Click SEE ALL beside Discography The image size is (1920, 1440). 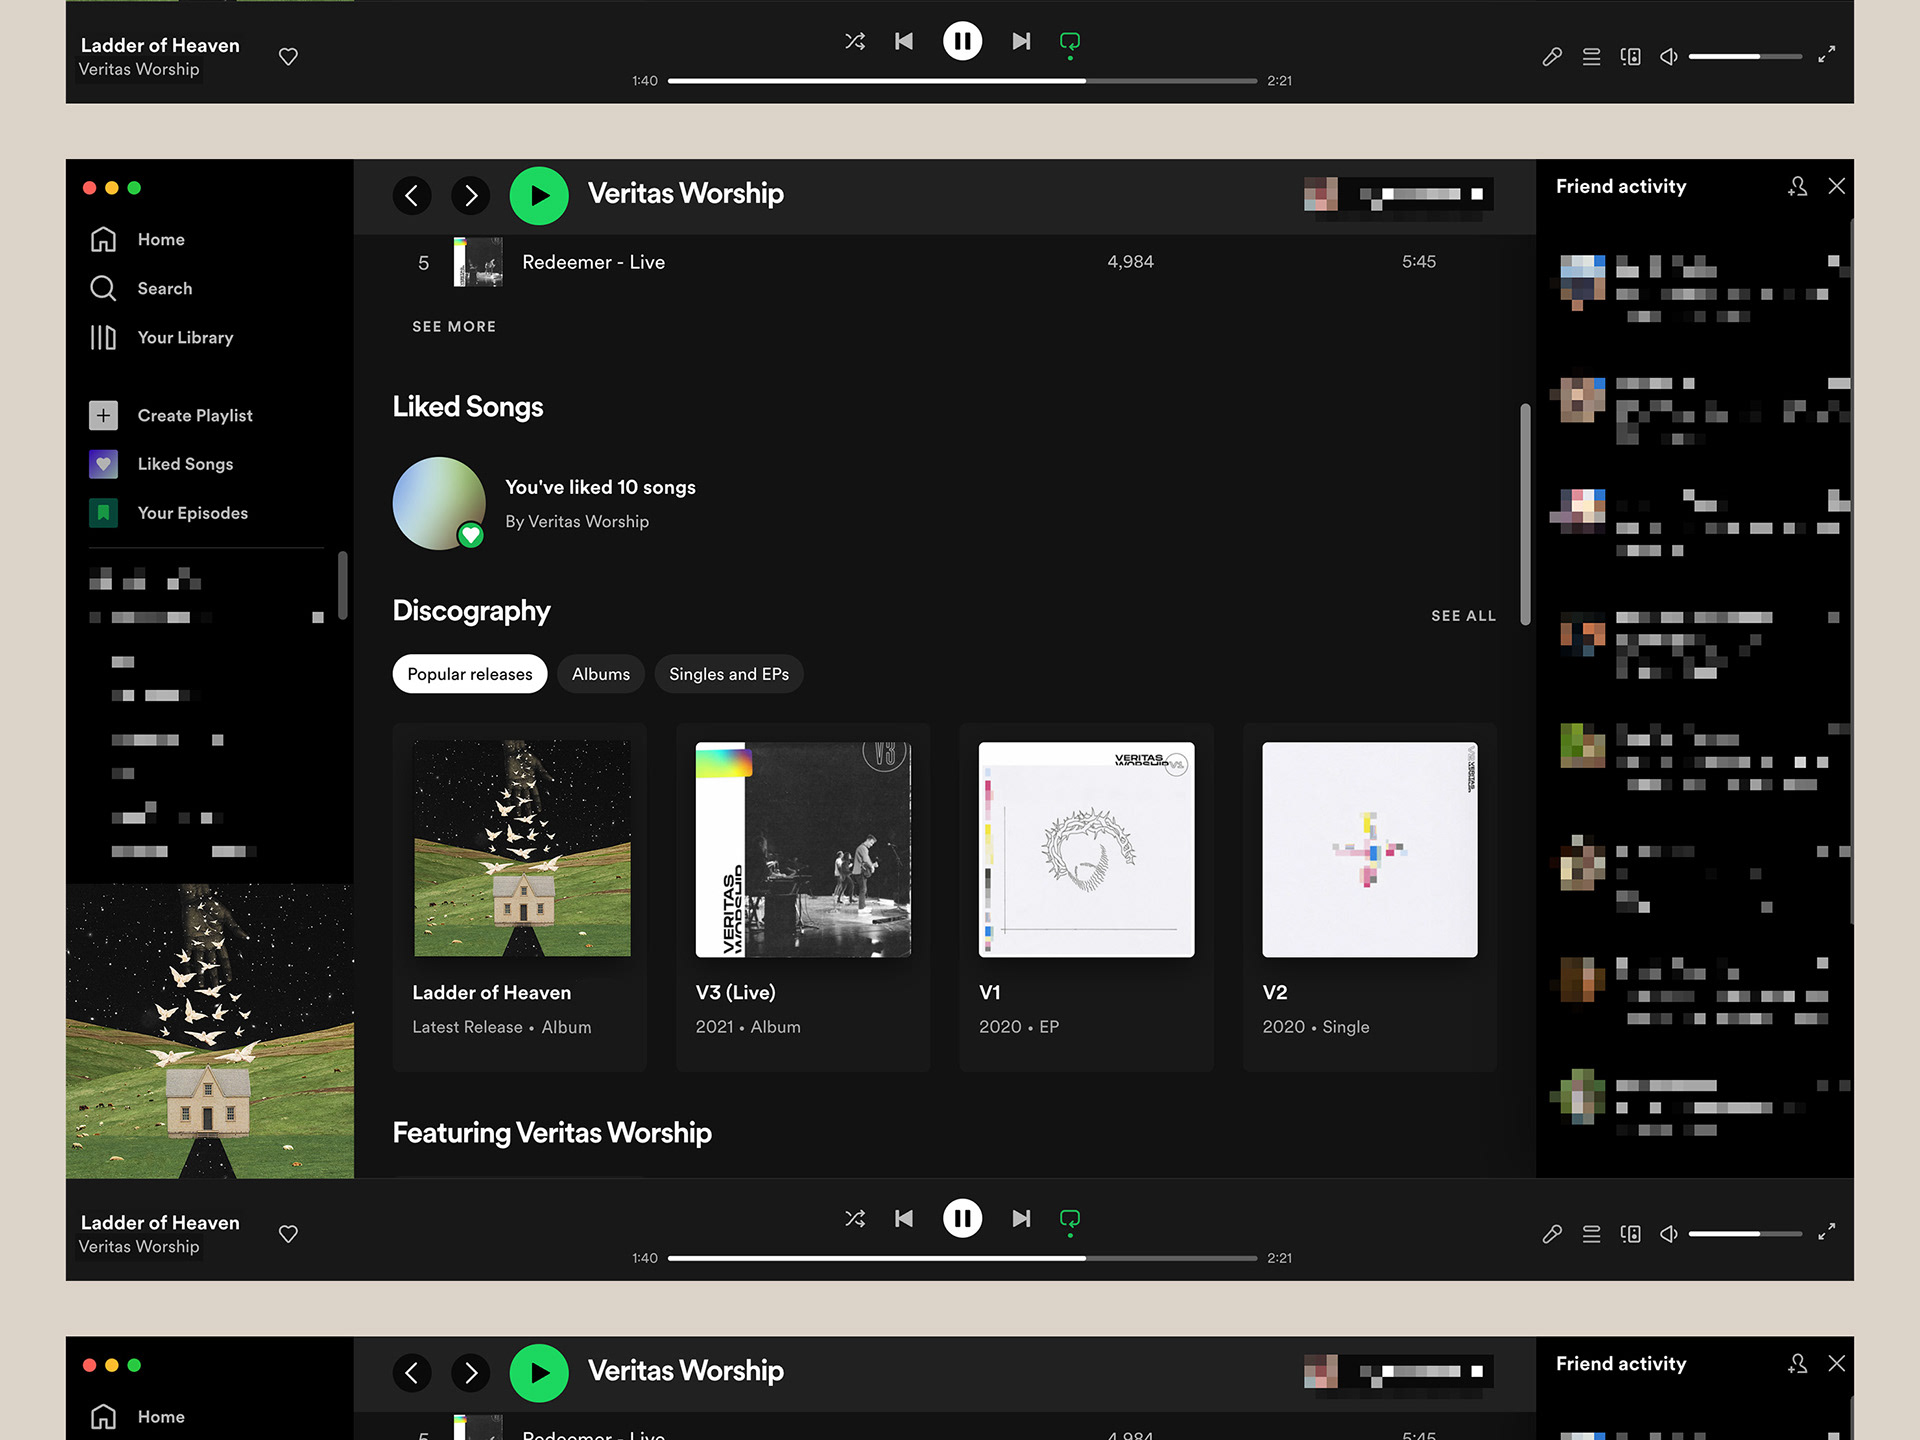[x=1463, y=616]
